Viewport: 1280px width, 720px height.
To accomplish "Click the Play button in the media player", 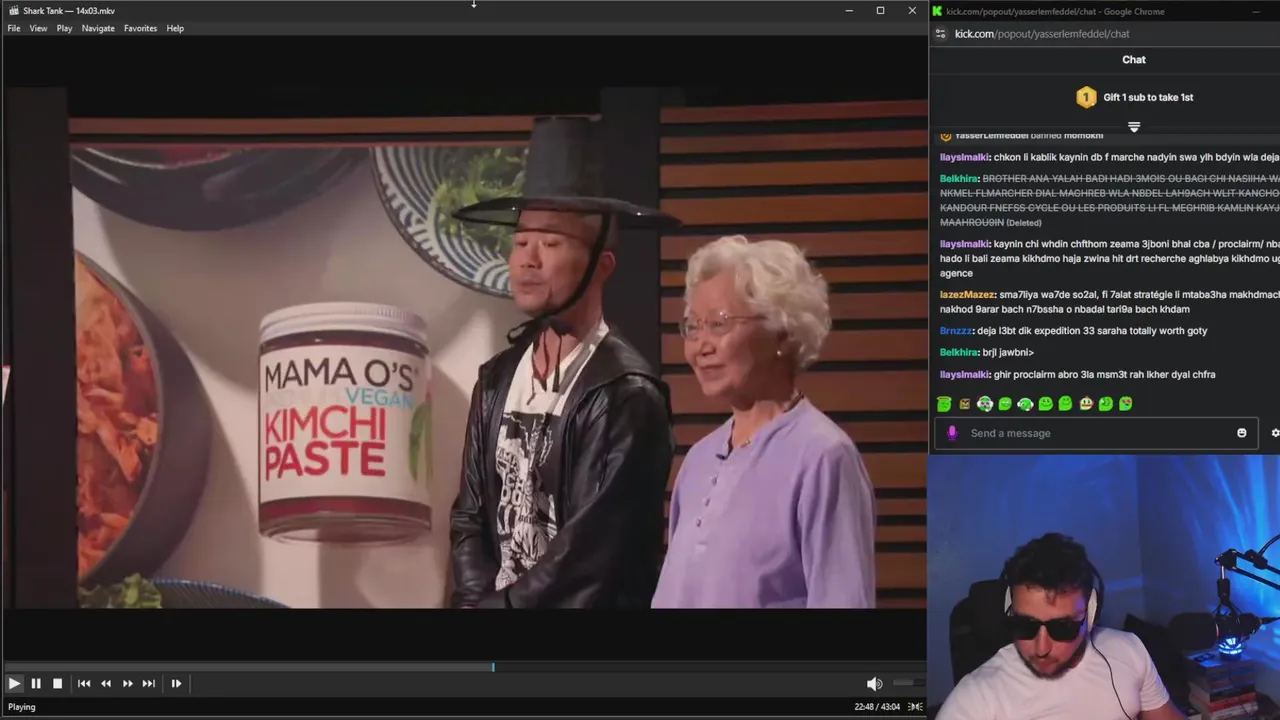I will pyautogui.click(x=14, y=683).
